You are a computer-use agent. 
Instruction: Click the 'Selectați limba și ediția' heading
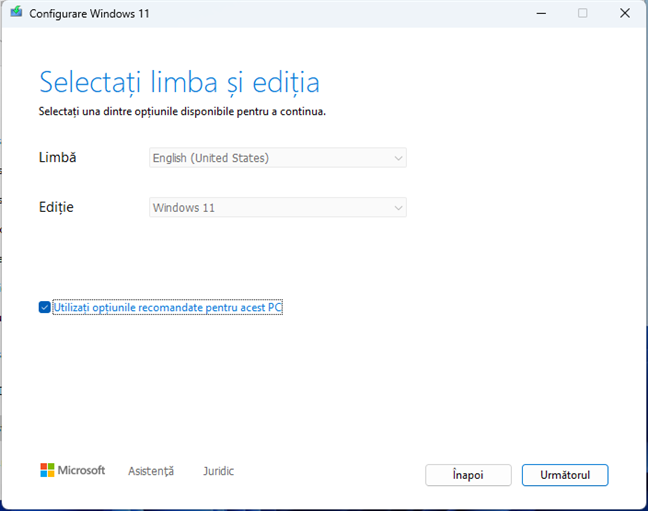click(x=179, y=82)
